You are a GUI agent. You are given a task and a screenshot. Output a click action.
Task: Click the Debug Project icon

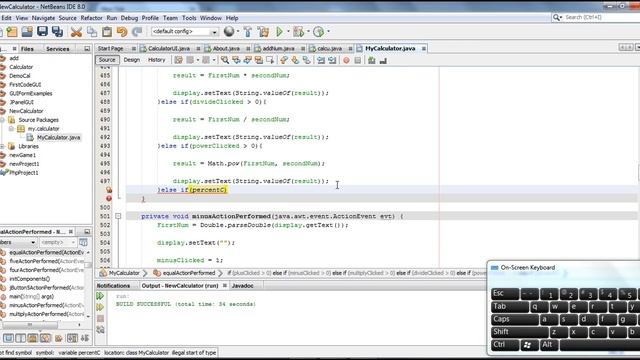click(298, 31)
